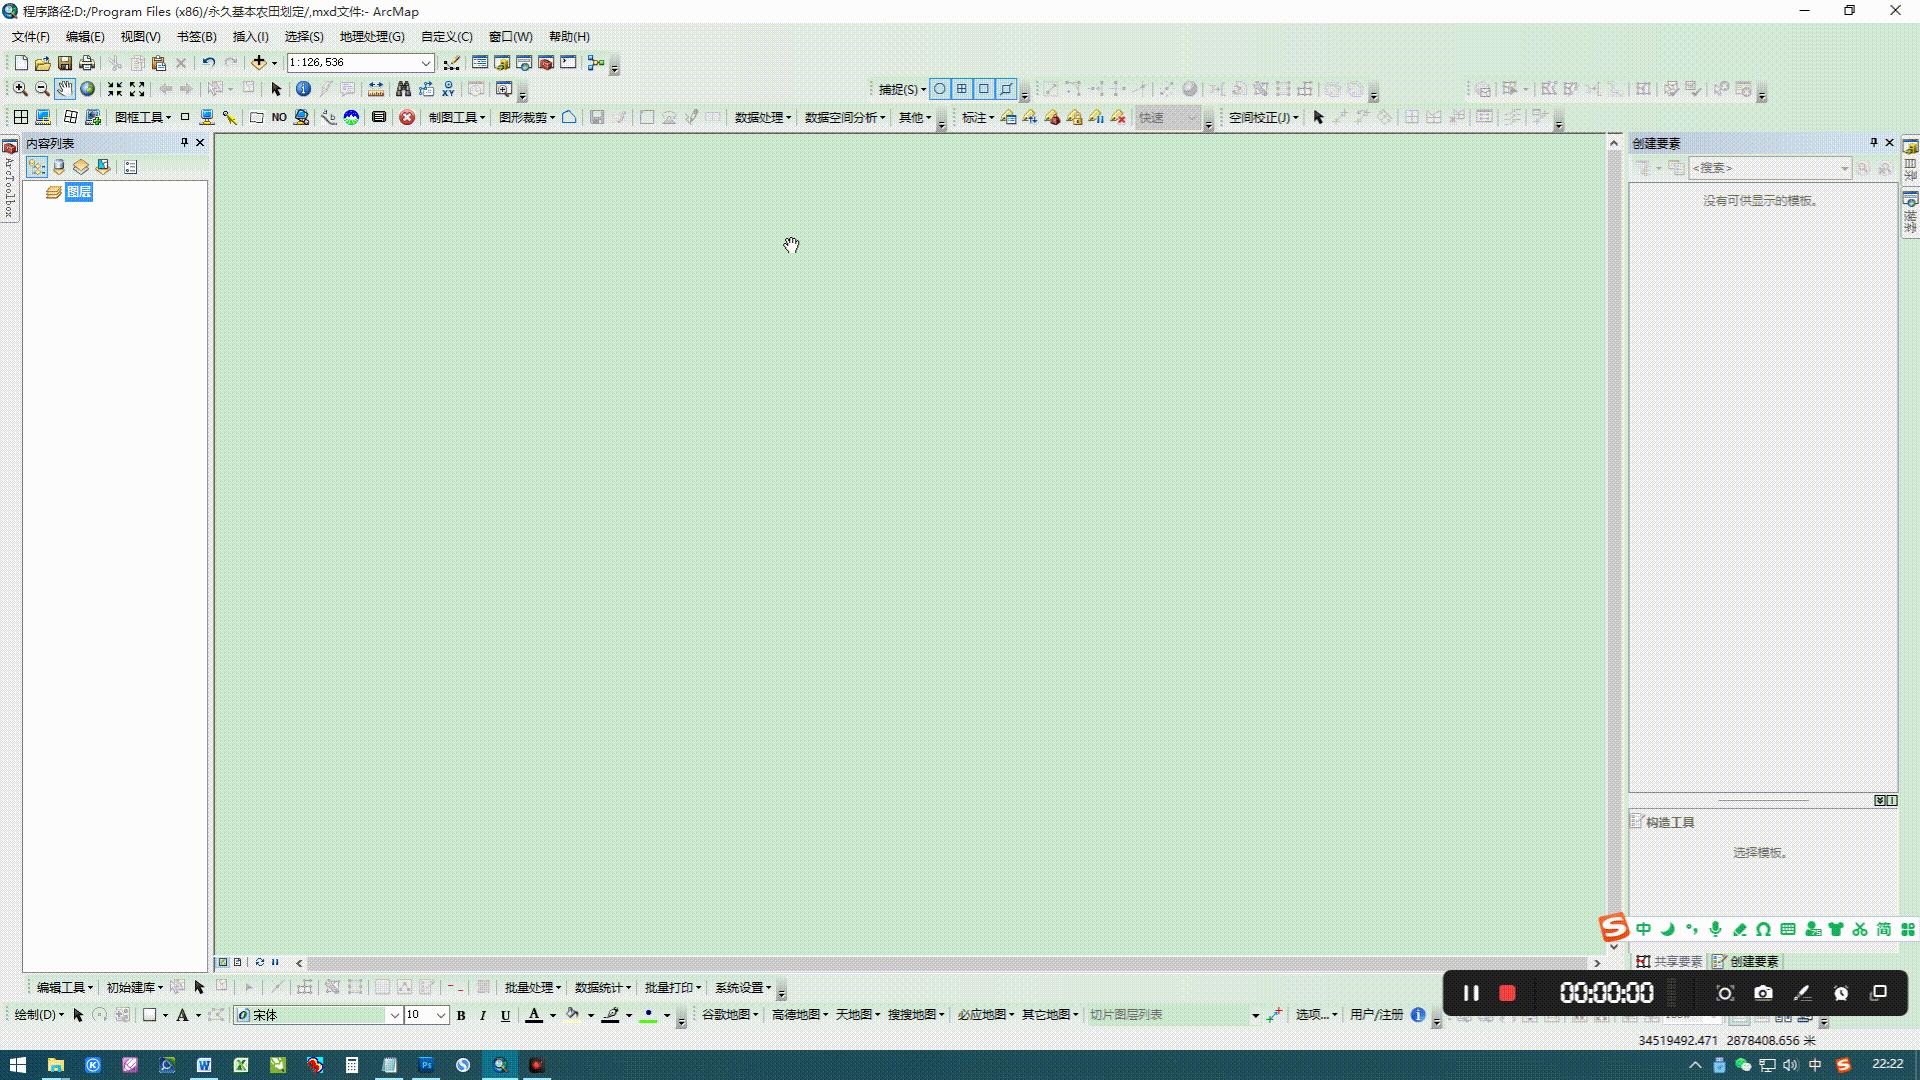Select the Pan tool
The image size is (1920, 1080).
pos(63,89)
